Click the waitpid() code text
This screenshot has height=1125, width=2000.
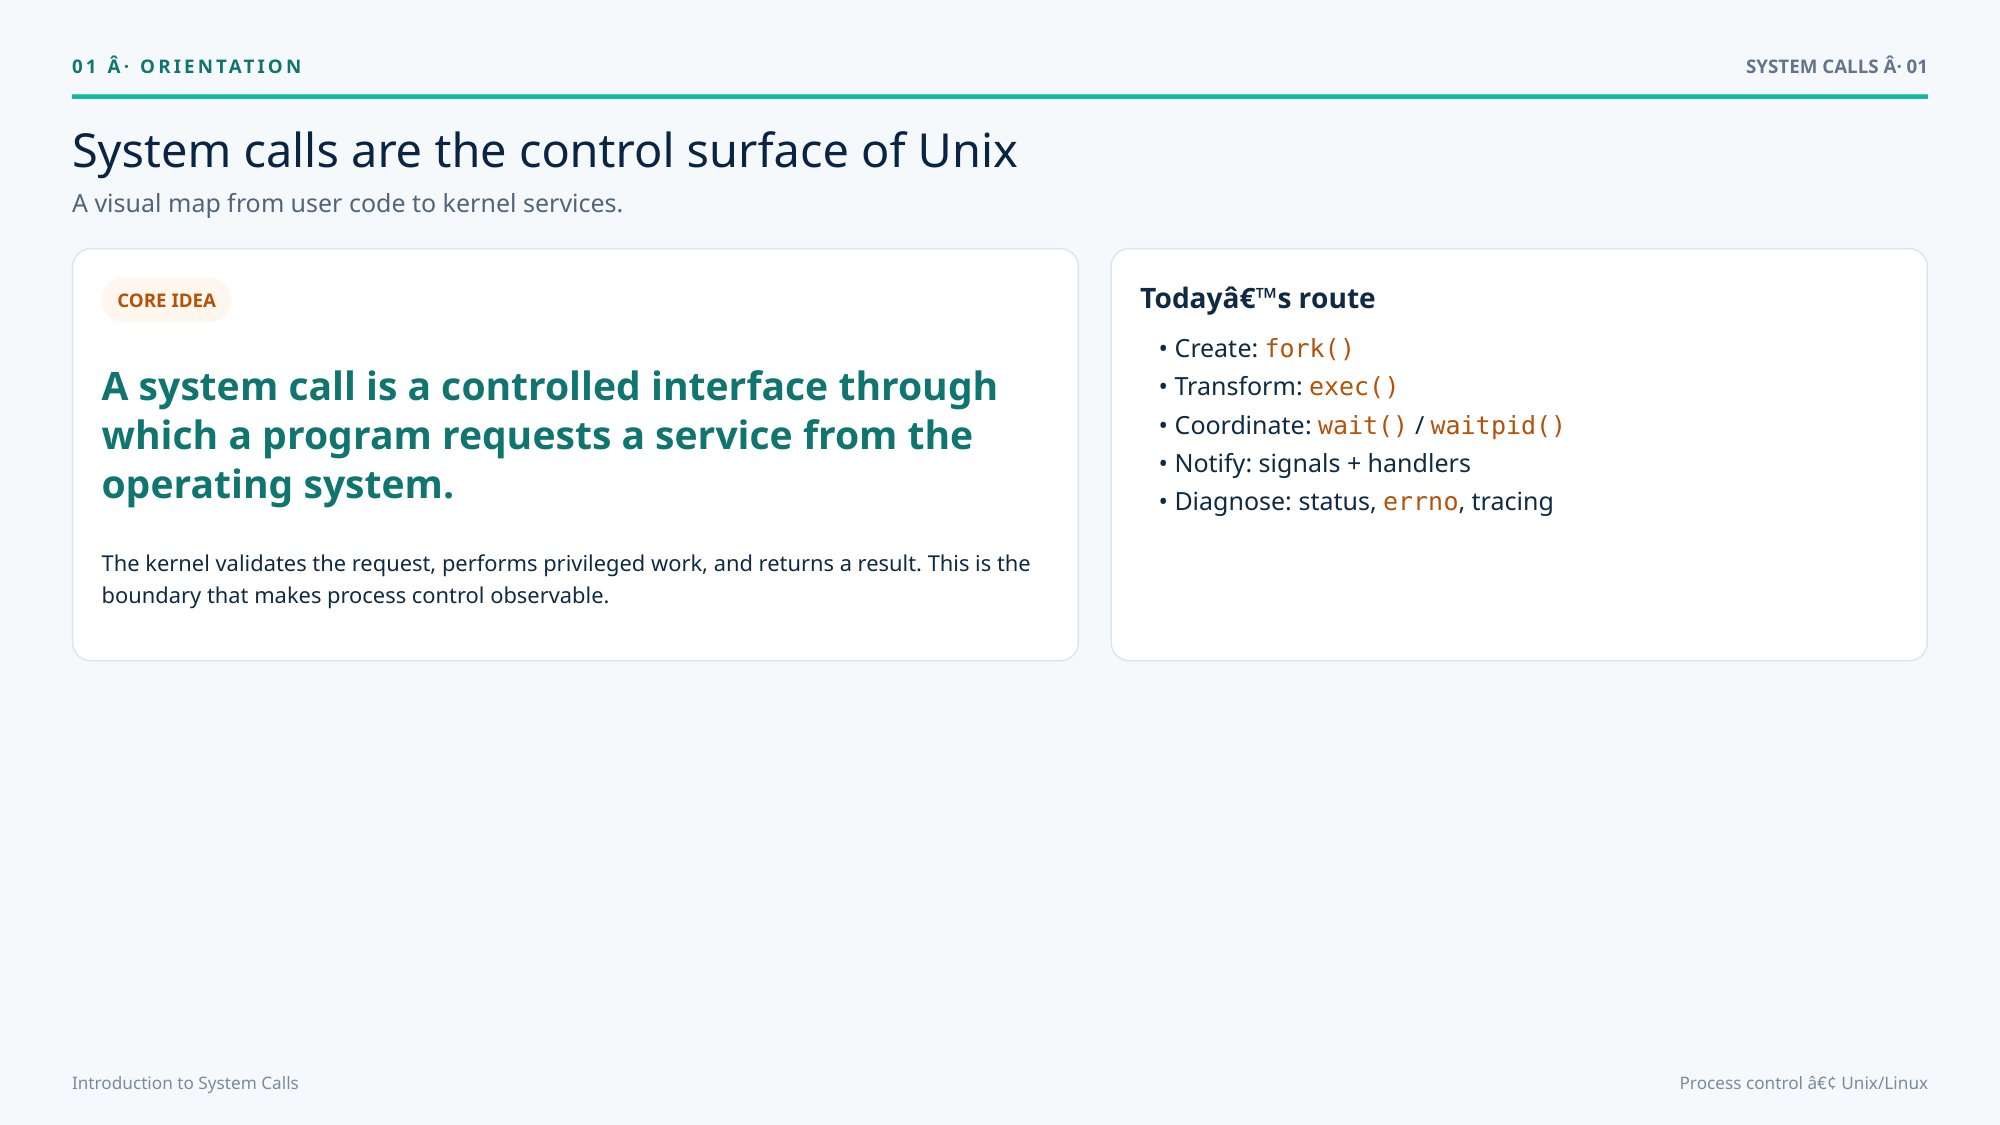tap(1497, 425)
